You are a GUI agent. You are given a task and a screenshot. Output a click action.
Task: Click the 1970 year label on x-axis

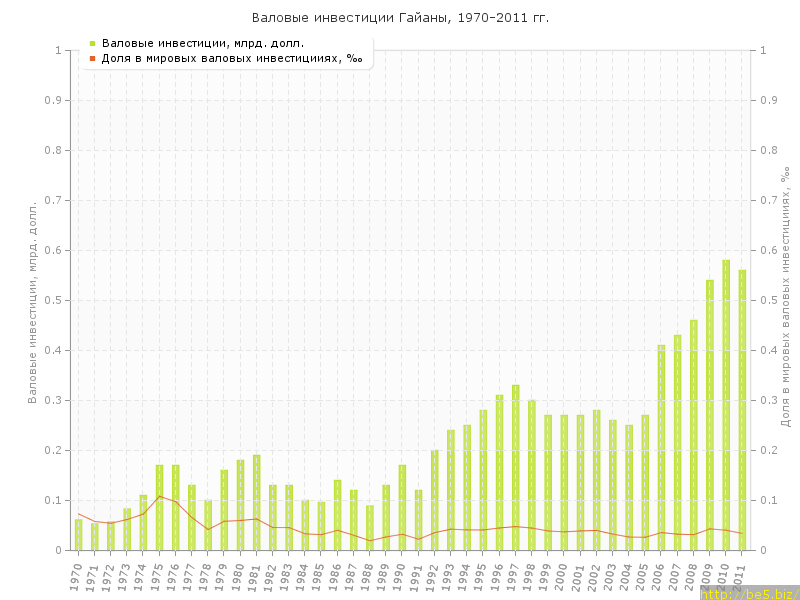[x=77, y=576]
